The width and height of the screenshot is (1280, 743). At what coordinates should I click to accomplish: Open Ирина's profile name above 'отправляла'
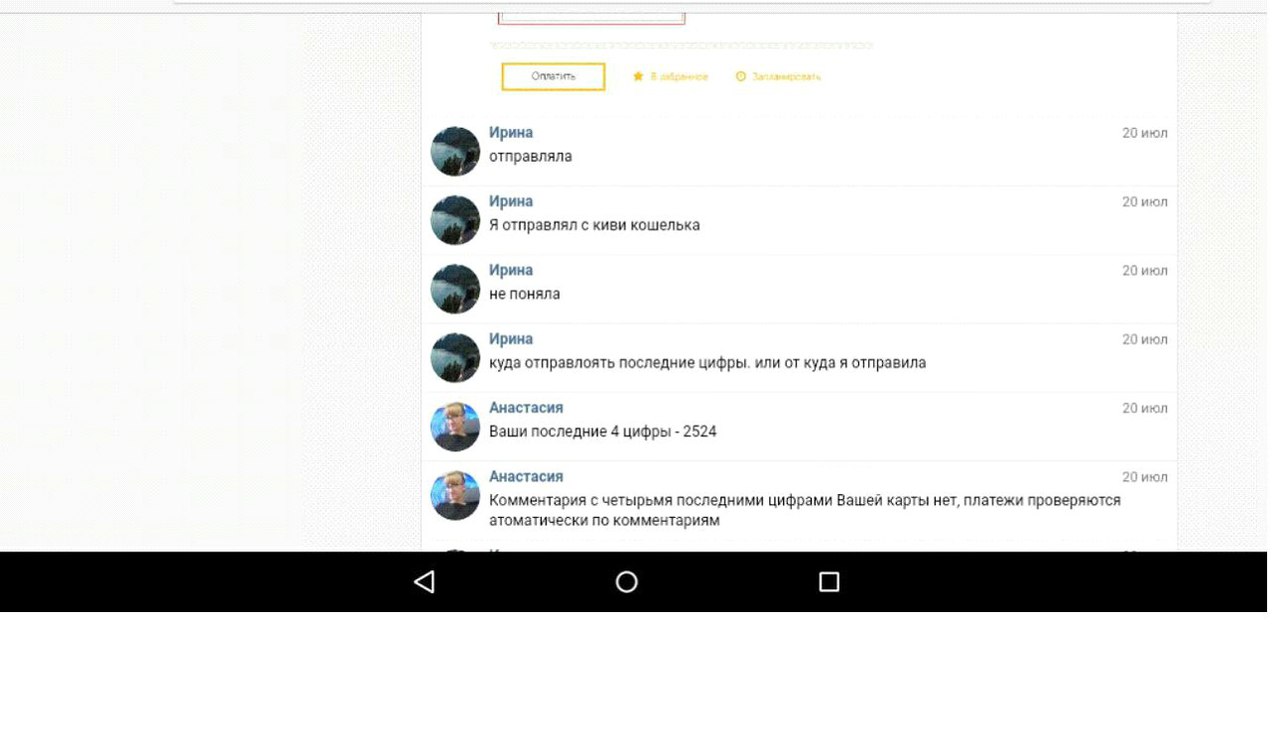pos(510,133)
